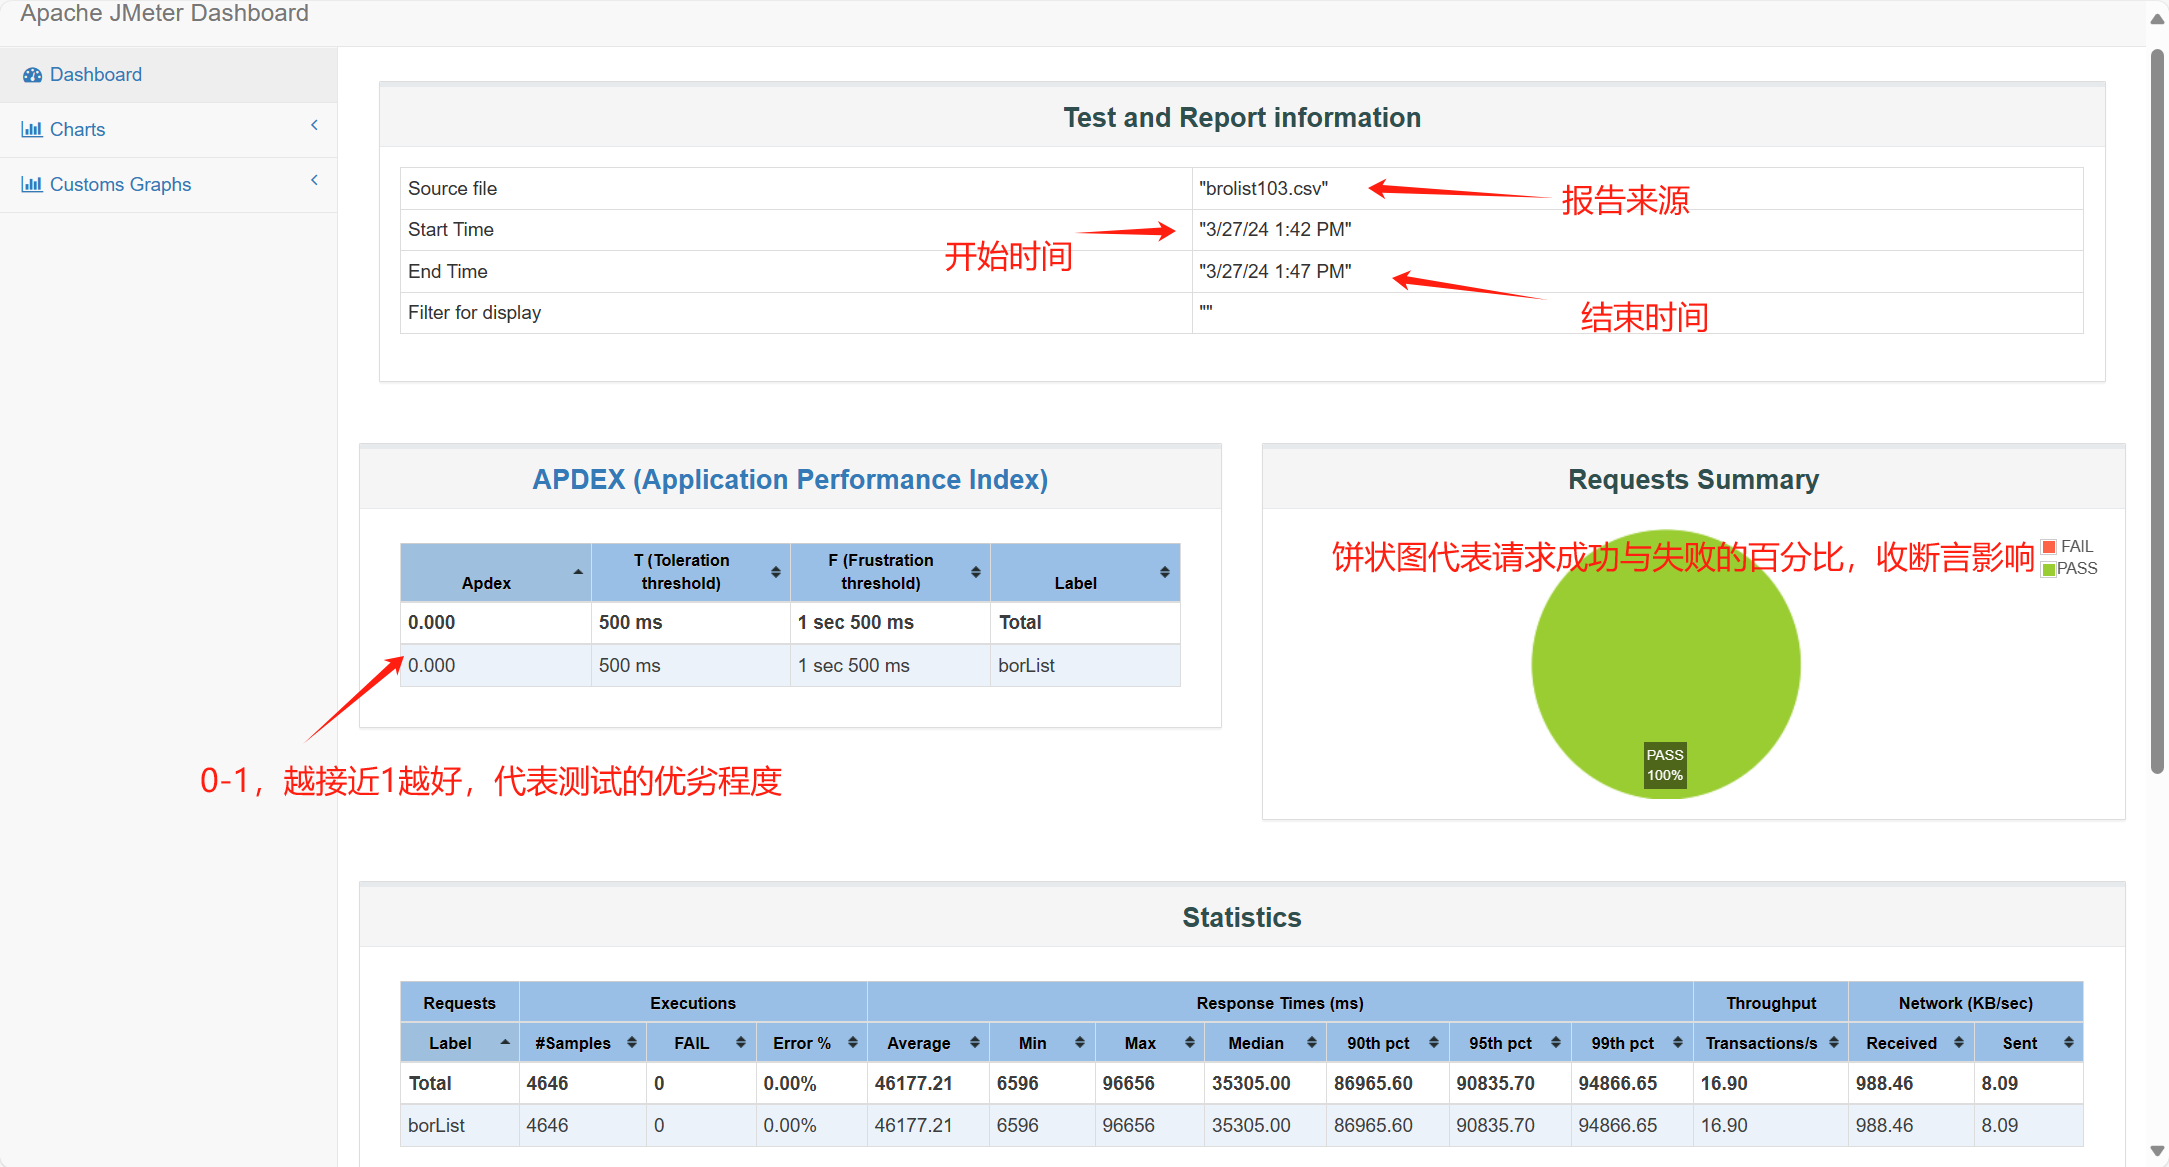Open the Dashboard menu item
2169x1167 pixels.
[x=96, y=75]
